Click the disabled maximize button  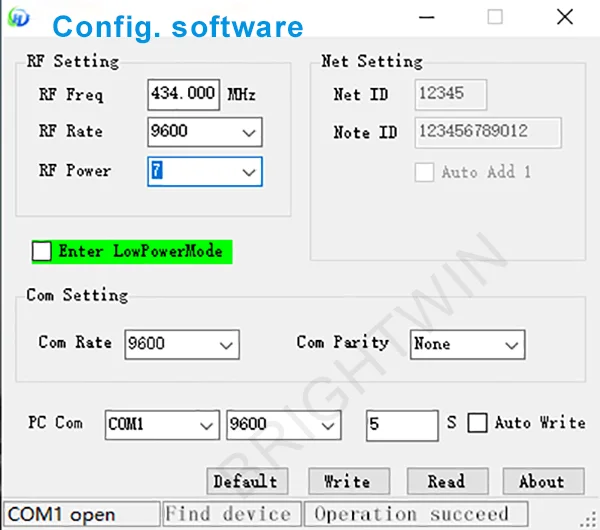pyautogui.click(x=495, y=17)
